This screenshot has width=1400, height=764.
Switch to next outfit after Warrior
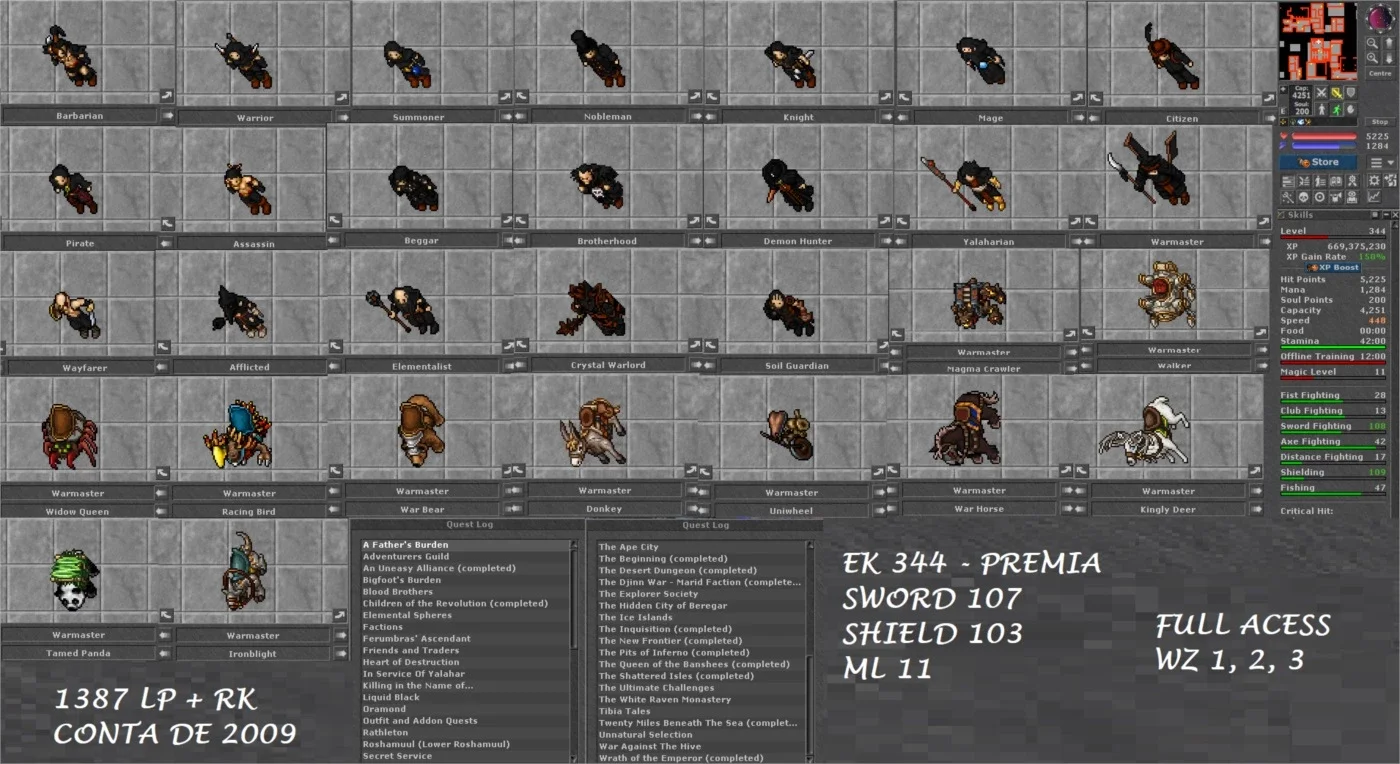pos(343,118)
